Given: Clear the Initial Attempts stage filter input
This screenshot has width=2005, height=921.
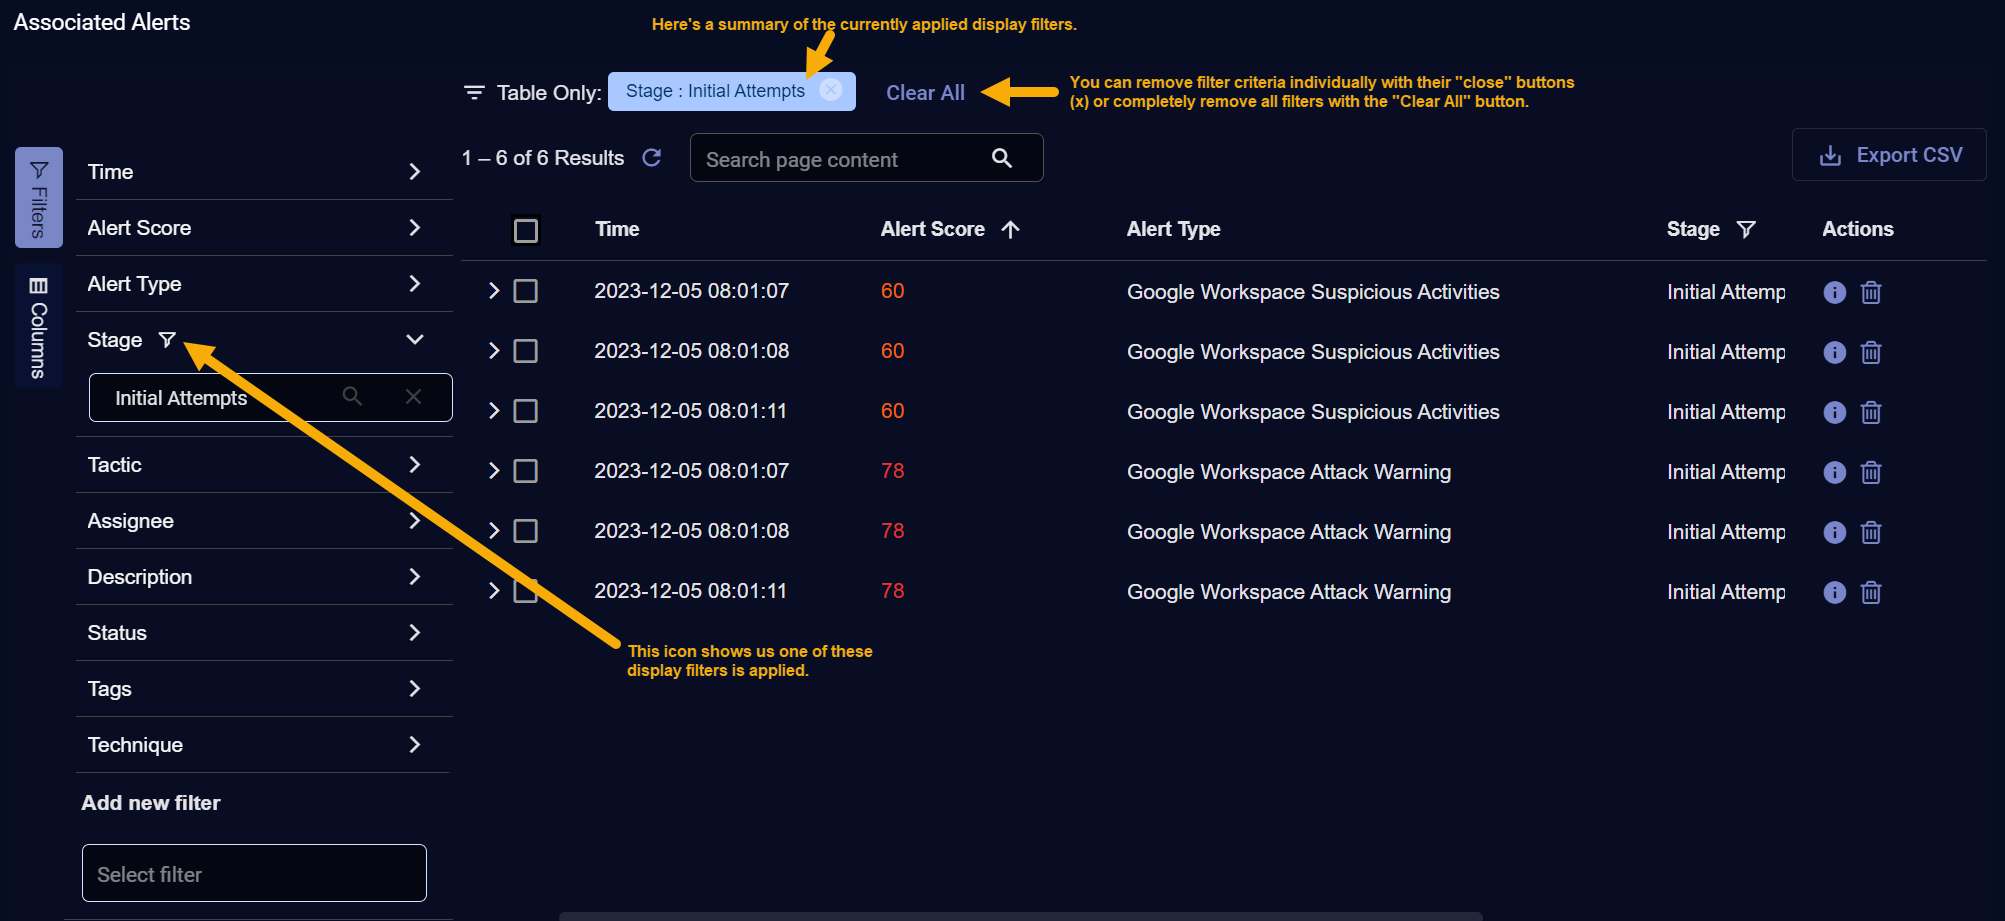Looking at the screenshot, I should 413,397.
